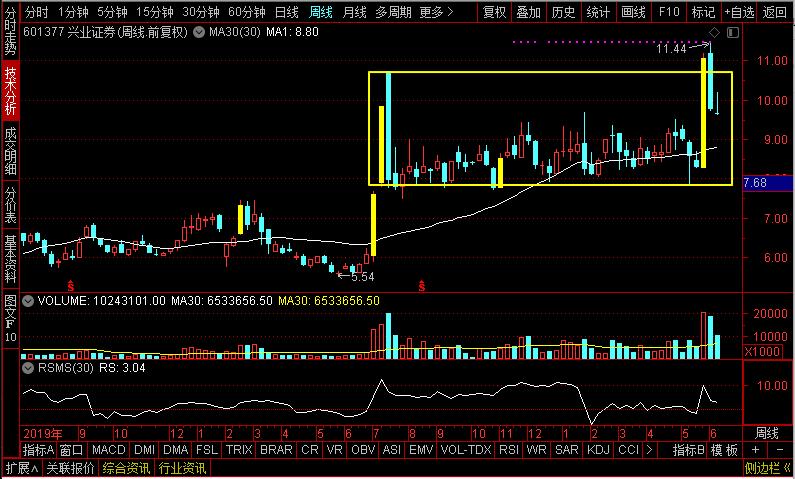
Task: Select 指标A indicator group
Action: click(39, 450)
